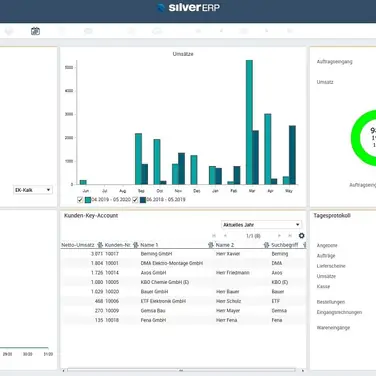Viewport: 376px width, 376px height.
Task: Select the Axos GmbH row
Action: pyautogui.click(x=183, y=273)
